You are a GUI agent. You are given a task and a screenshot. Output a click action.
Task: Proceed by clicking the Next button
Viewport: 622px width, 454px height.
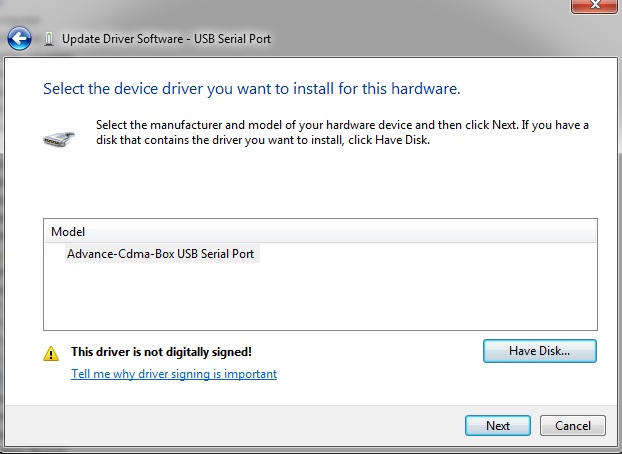pos(497,426)
